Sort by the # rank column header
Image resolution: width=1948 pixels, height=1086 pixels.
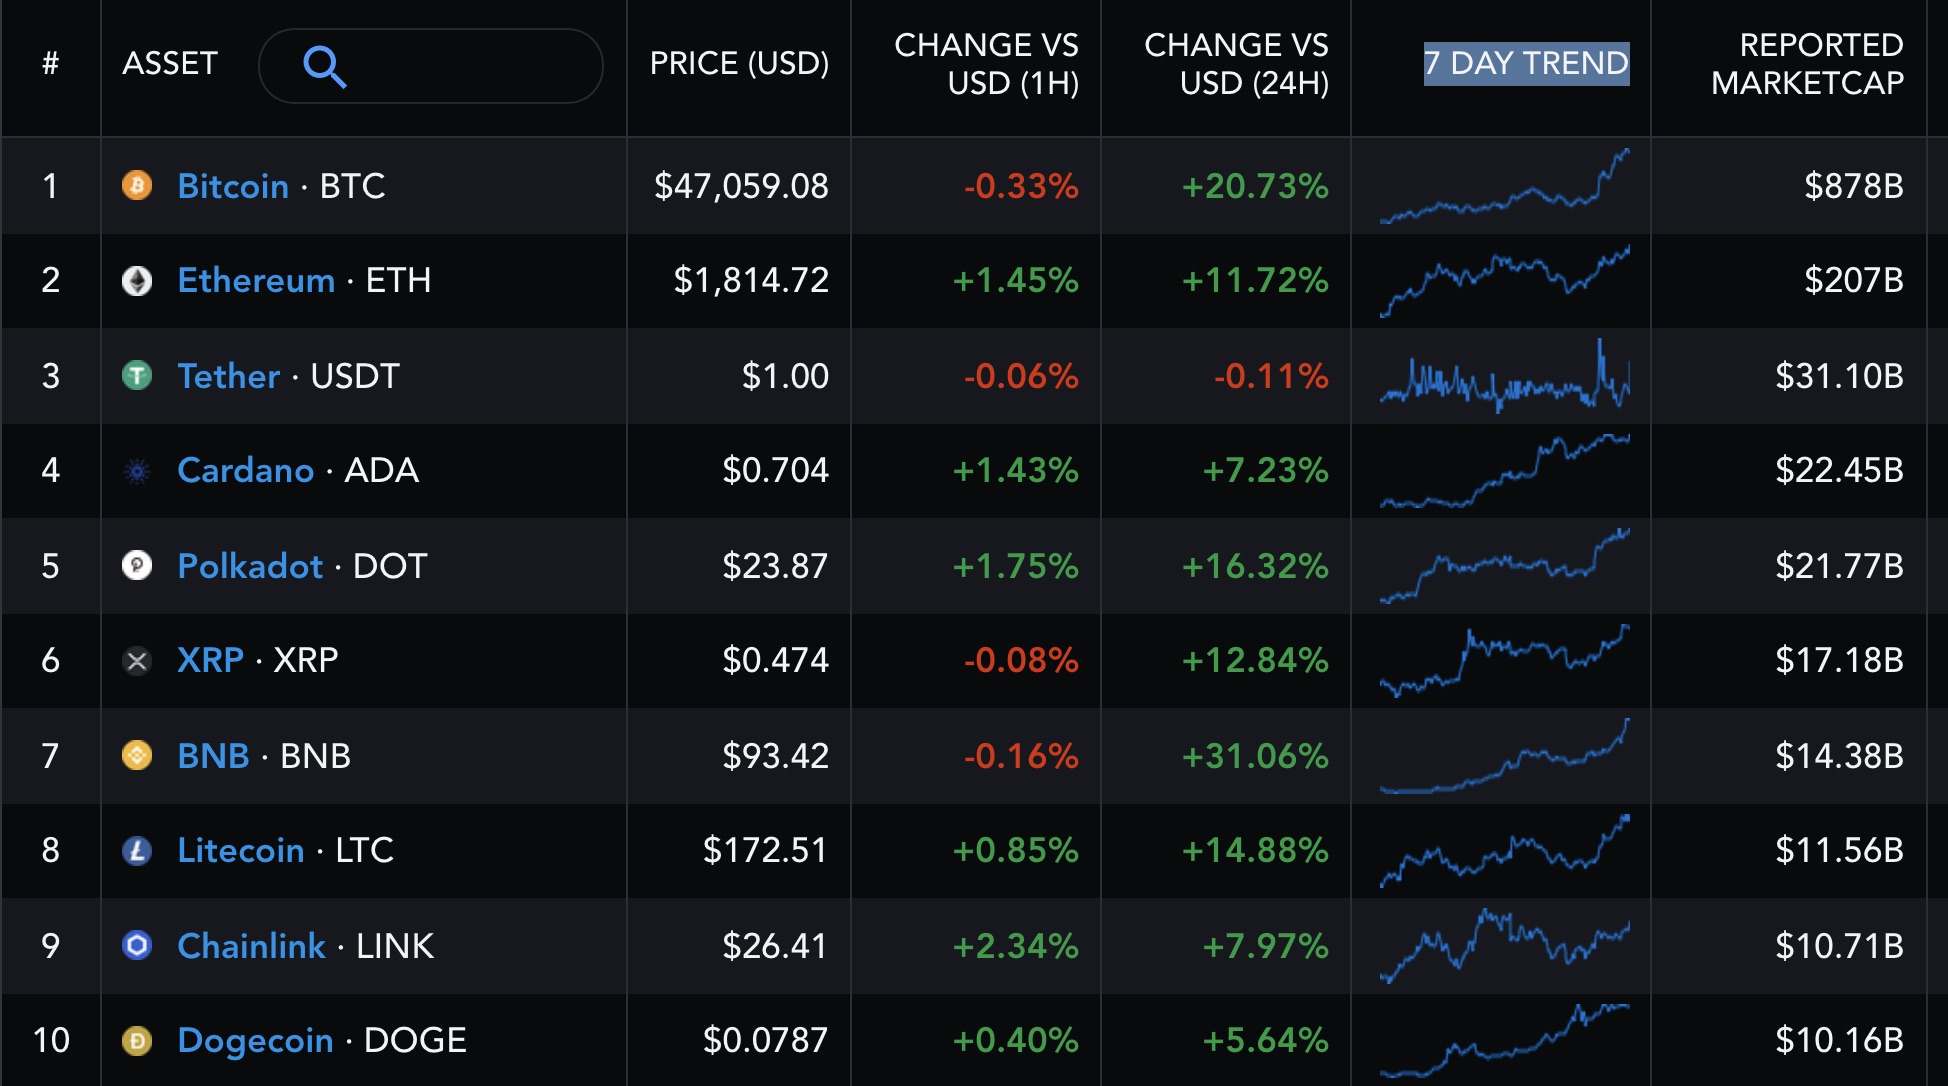[50, 64]
